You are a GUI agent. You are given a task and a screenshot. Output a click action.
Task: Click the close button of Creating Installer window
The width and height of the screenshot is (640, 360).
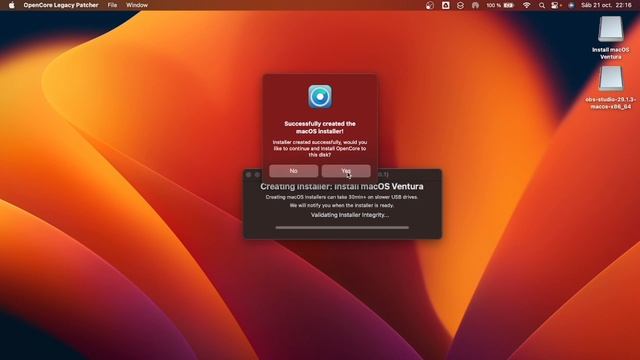click(x=249, y=175)
